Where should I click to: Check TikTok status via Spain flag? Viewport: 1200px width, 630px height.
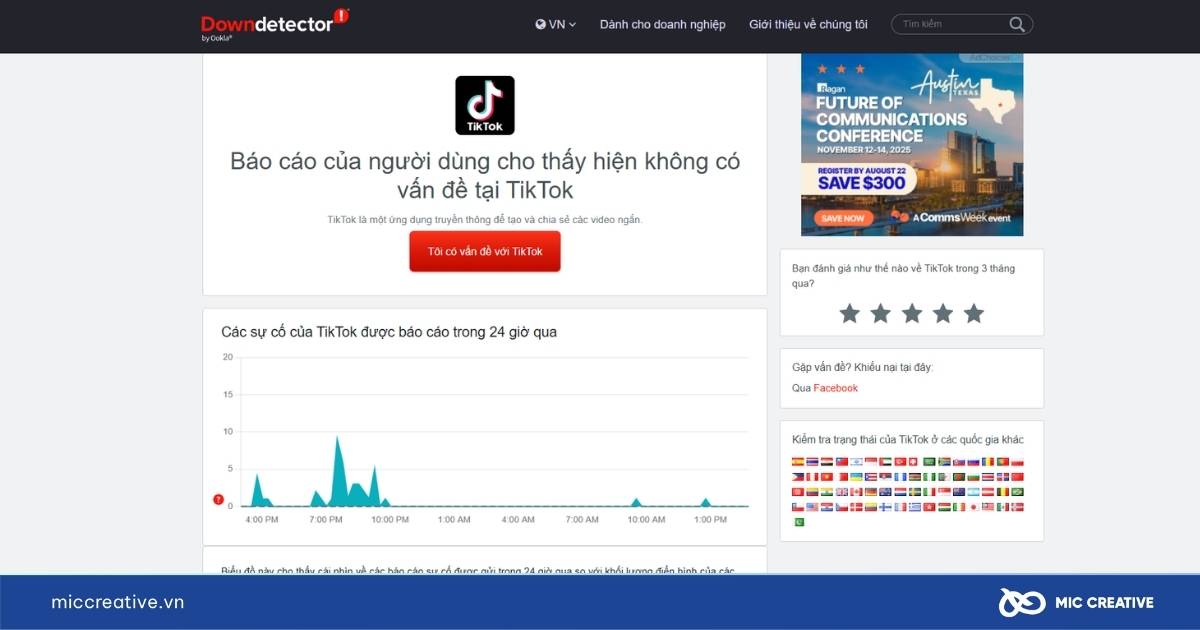click(x=798, y=462)
